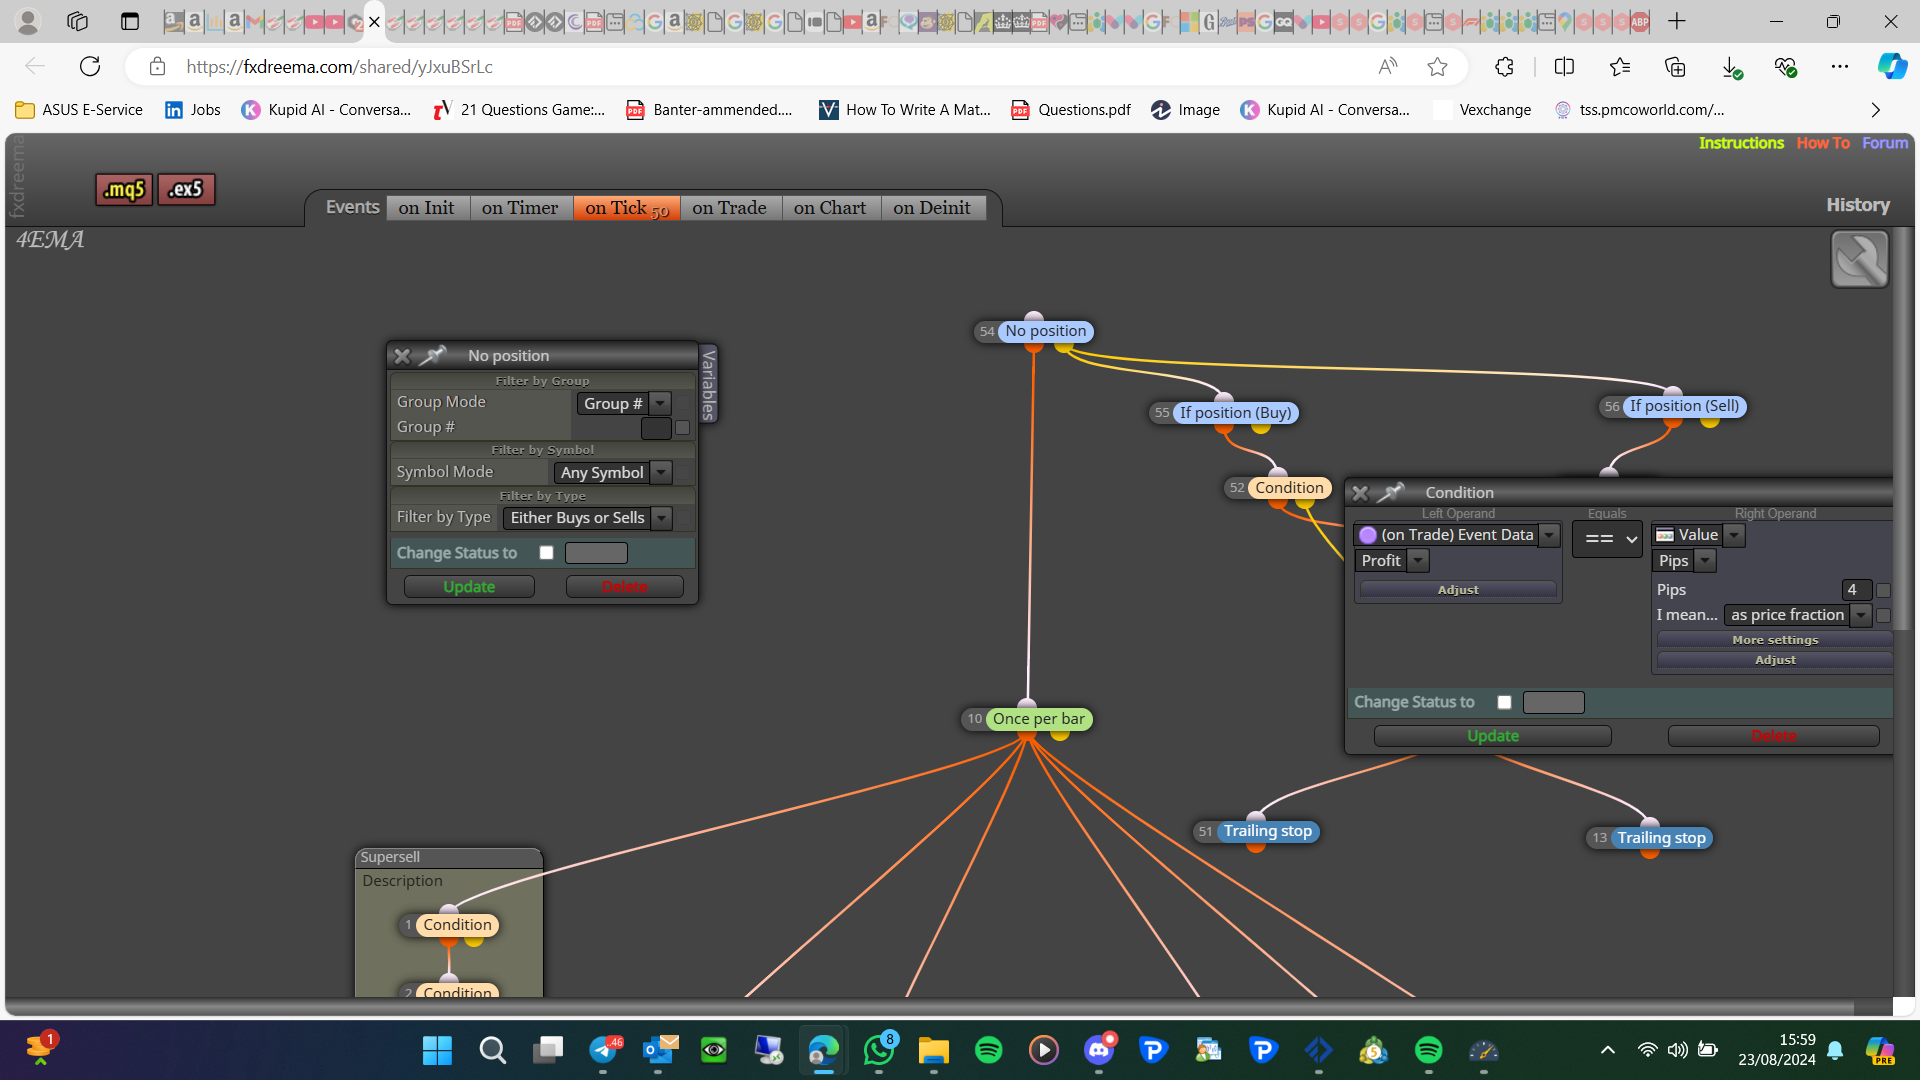Close the No position panel
Viewport: 1920px width, 1080px height.
[x=402, y=356]
